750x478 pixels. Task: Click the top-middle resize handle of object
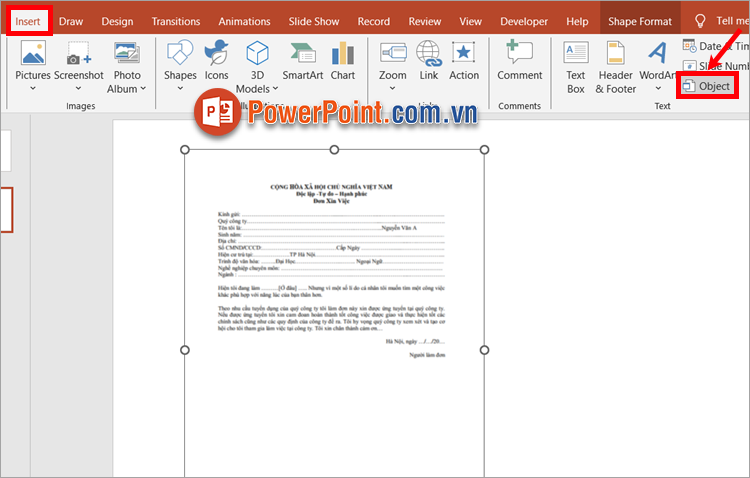tap(334, 150)
